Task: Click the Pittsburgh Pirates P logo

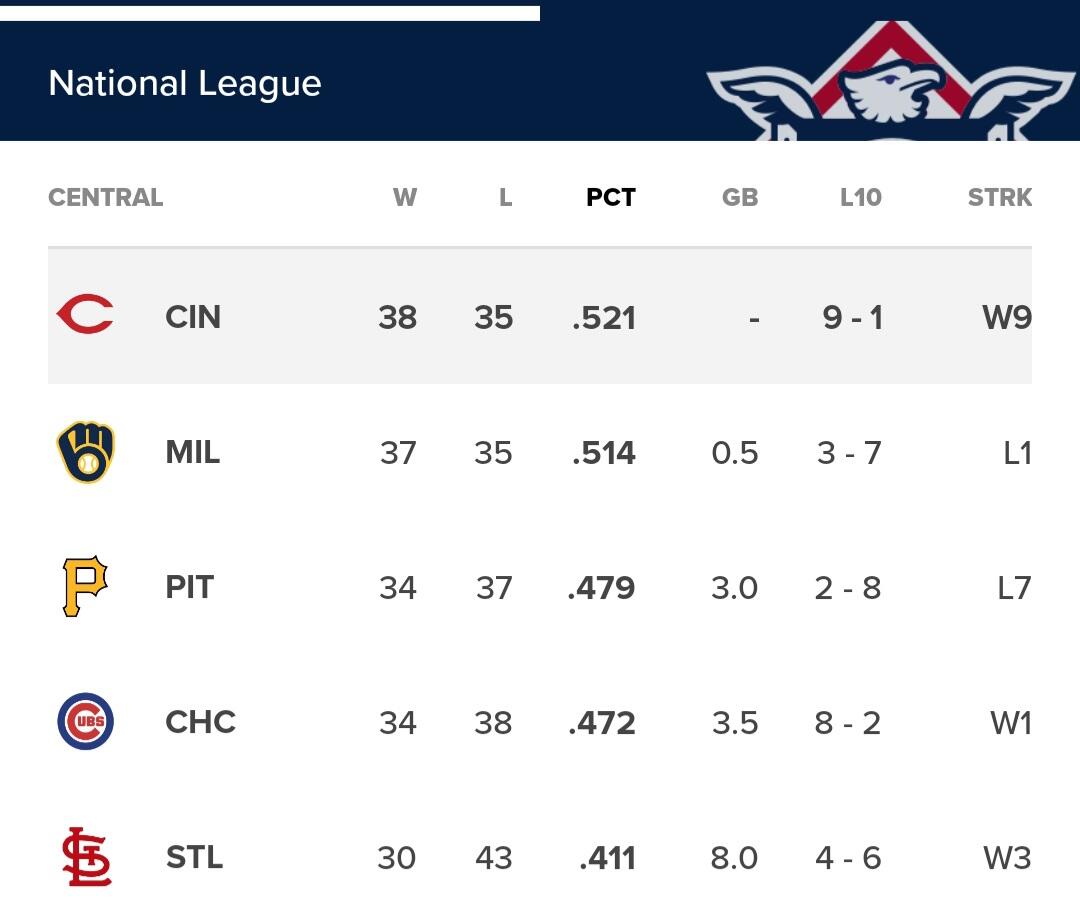Action: pos(85,587)
